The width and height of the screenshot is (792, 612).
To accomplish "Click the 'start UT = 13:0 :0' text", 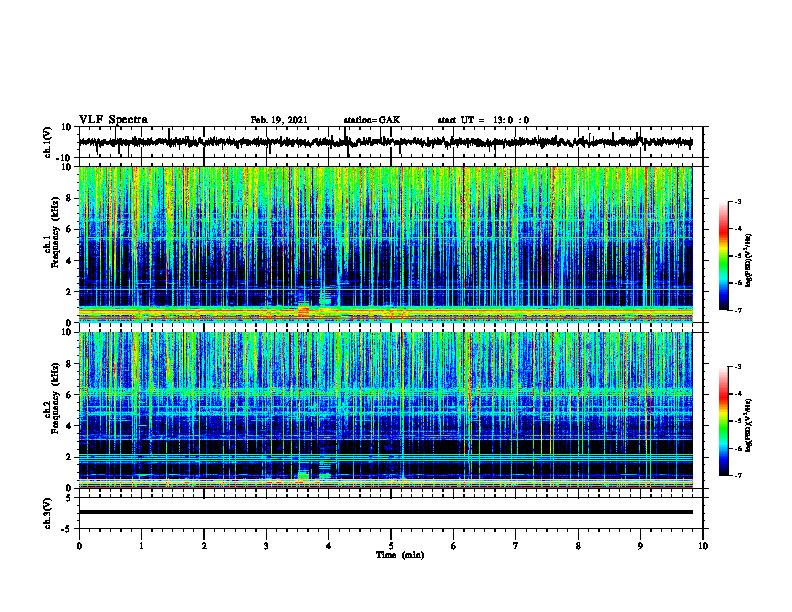I will coord(483,120).
